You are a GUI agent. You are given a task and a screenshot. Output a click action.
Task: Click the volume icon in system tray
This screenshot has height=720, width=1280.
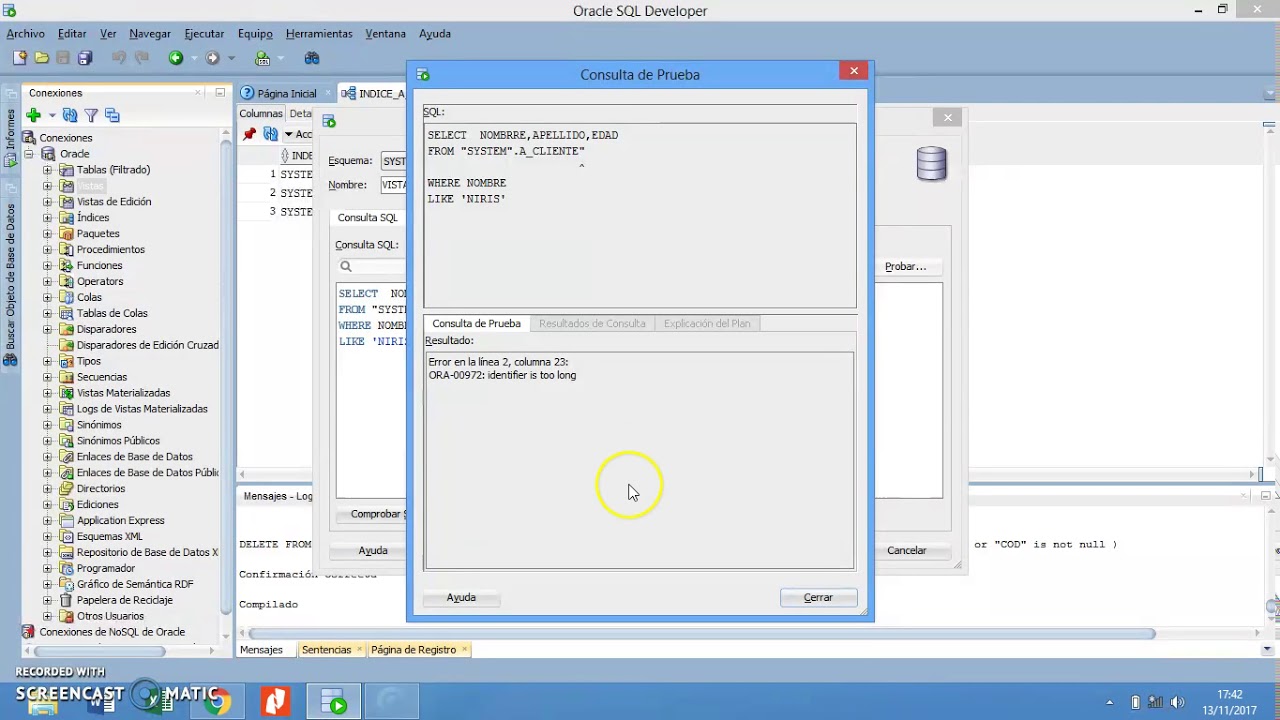pos(1177,702)
